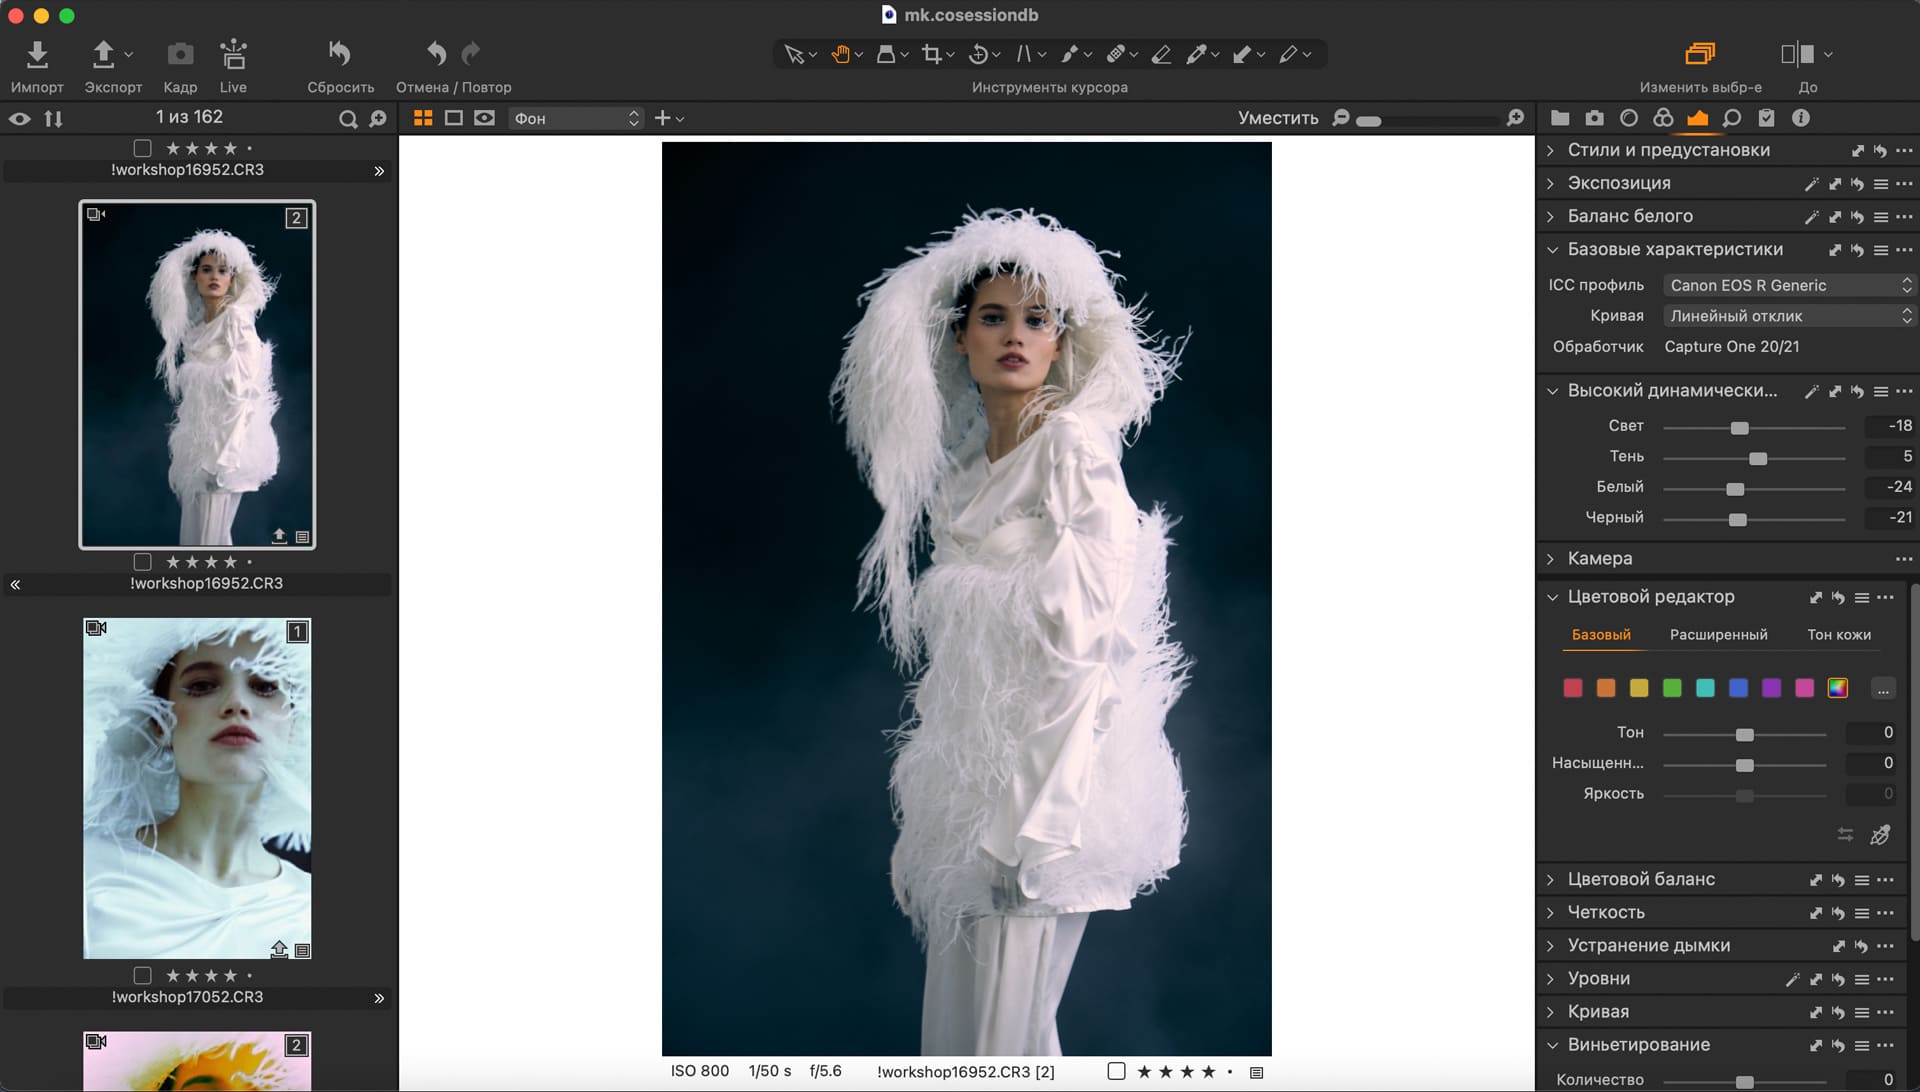The image size is (1920, 1092).
Task: Switch to the Тон кожи tab
Action: (1838, 635)
